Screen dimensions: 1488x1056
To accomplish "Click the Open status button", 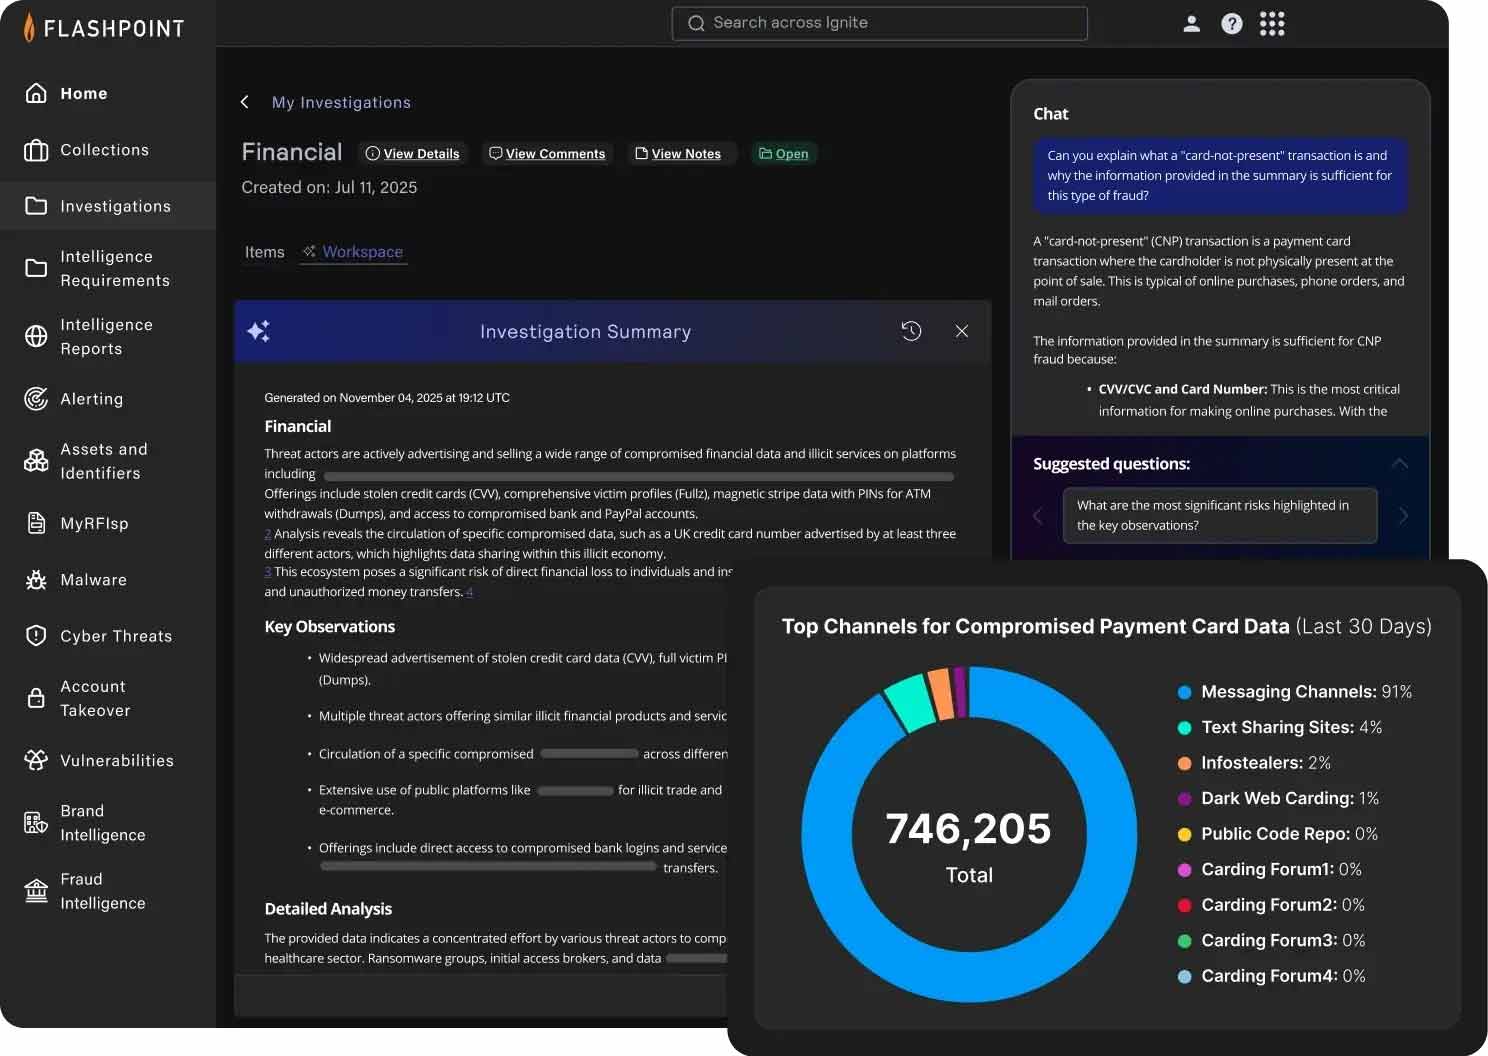I will tap(783, 153).
